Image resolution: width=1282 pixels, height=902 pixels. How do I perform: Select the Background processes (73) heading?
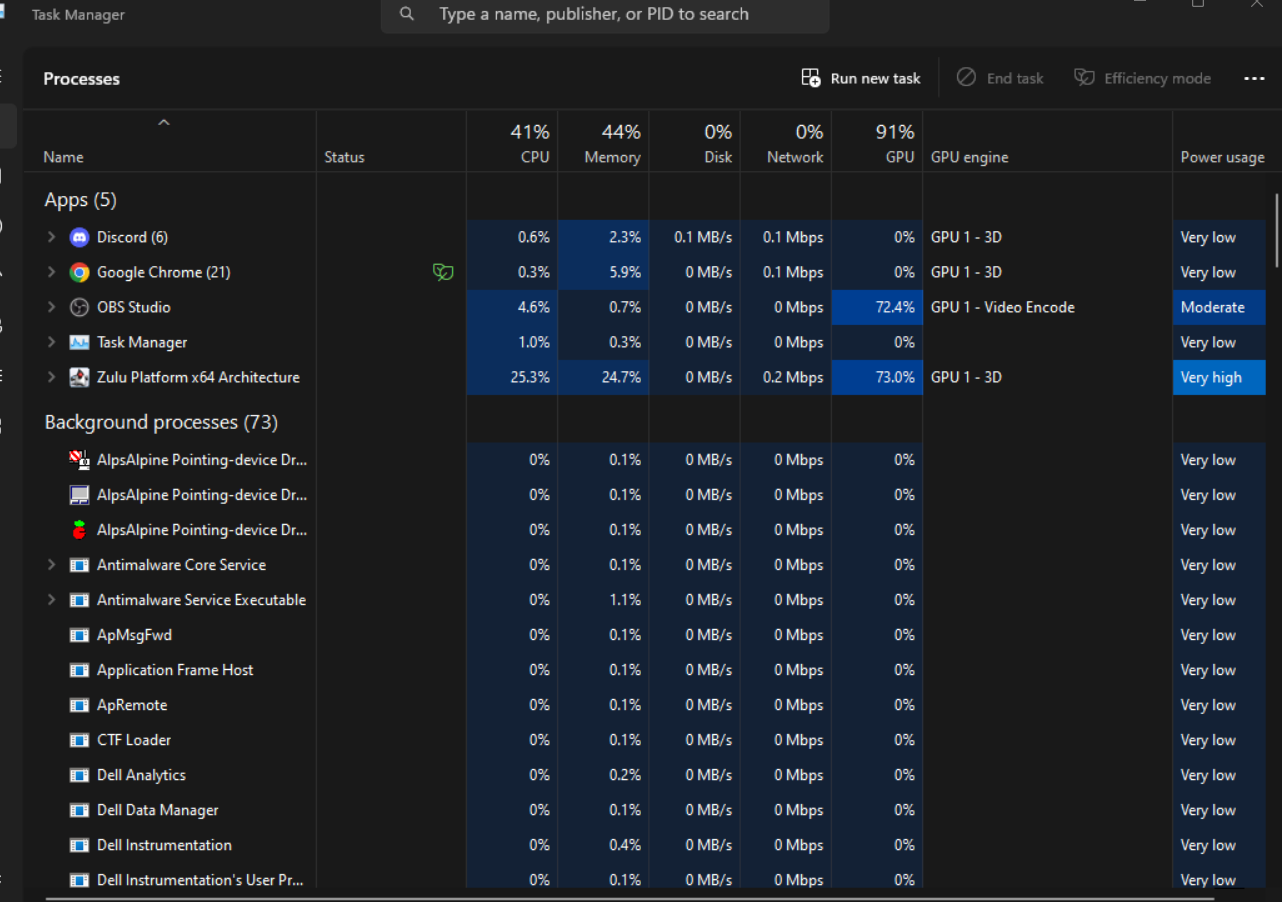[x=161, y=422]
